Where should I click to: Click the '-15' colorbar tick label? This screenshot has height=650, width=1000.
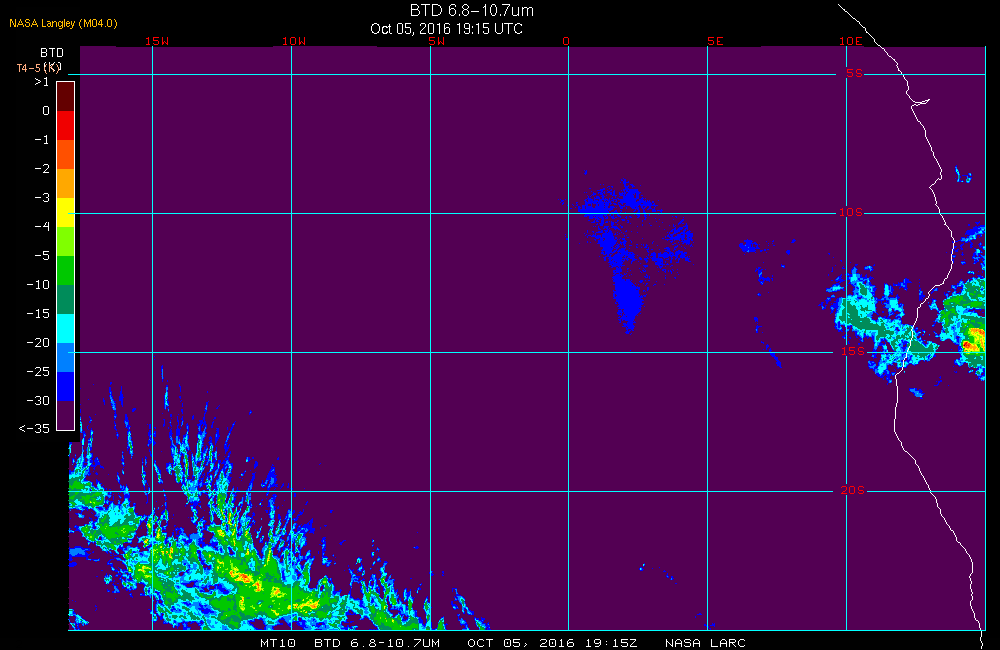(x=38, y=314)
